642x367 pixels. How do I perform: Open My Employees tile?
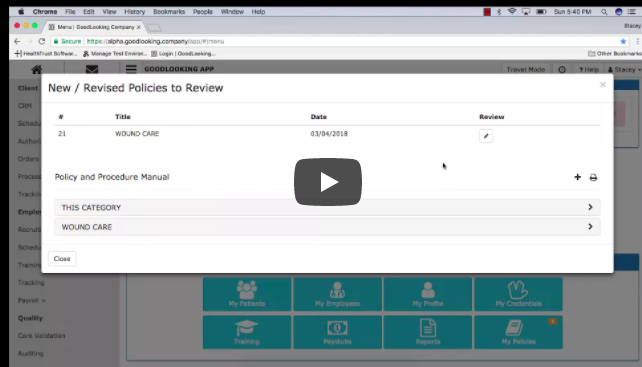pos(337,294)
